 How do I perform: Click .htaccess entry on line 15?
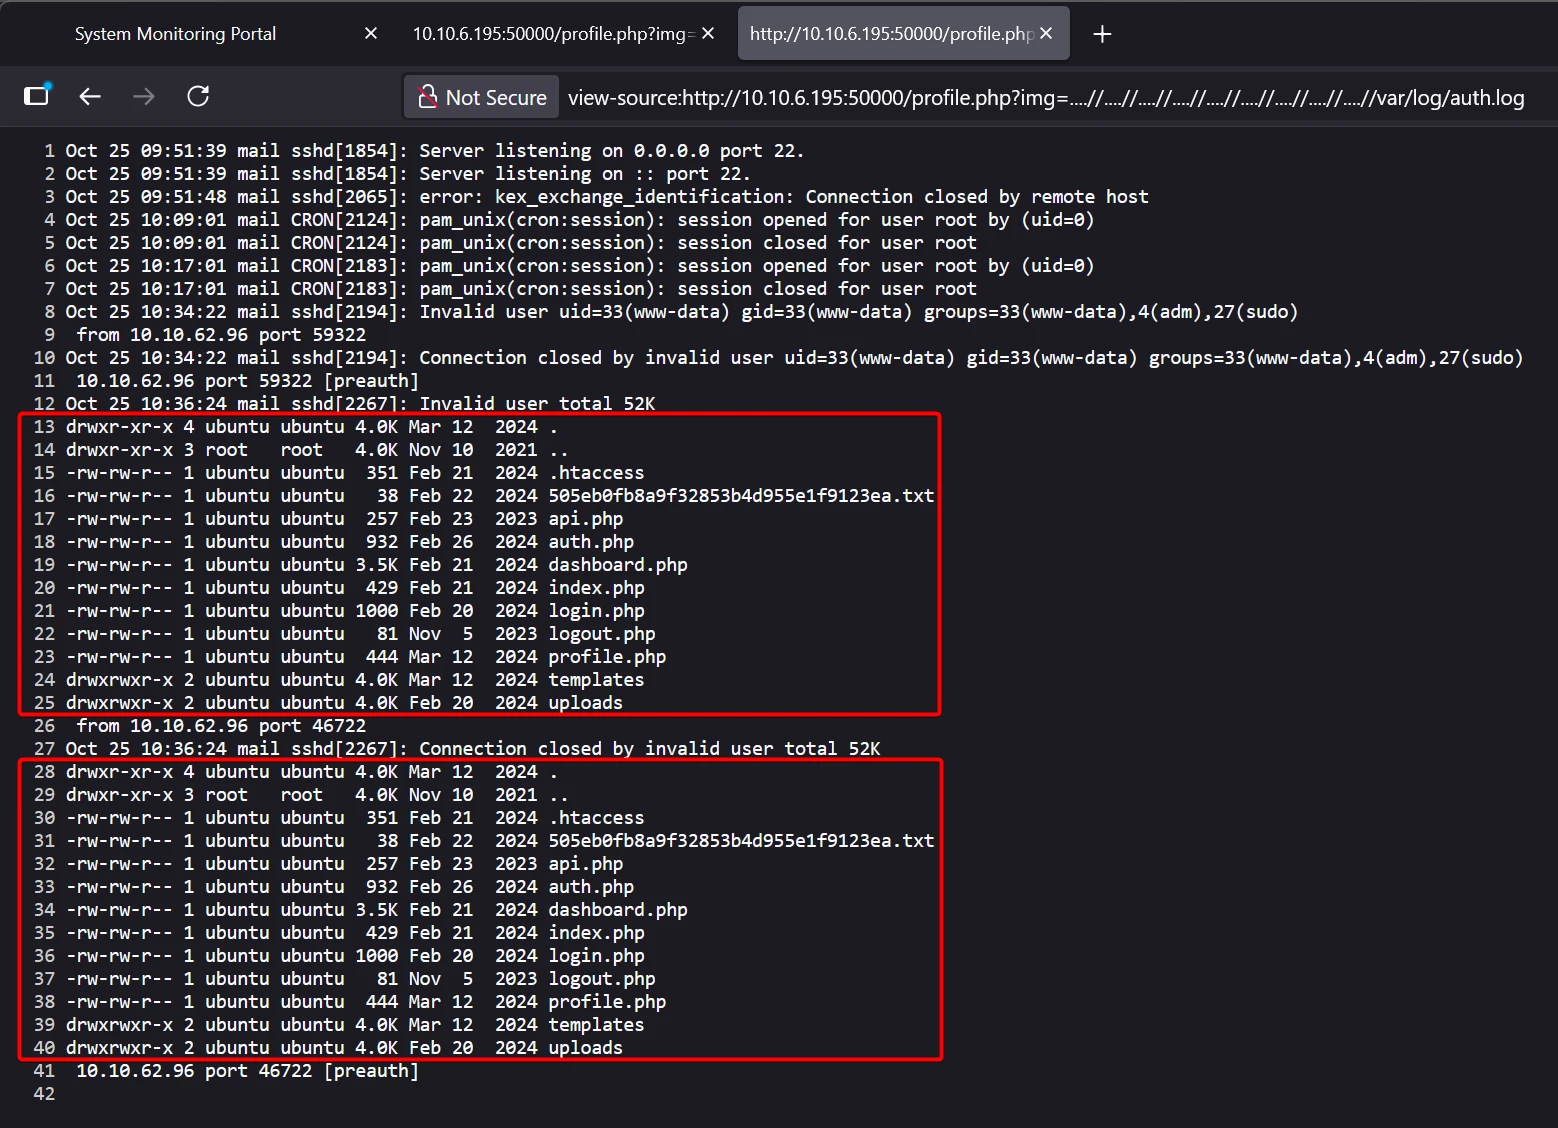coord(596,473)
